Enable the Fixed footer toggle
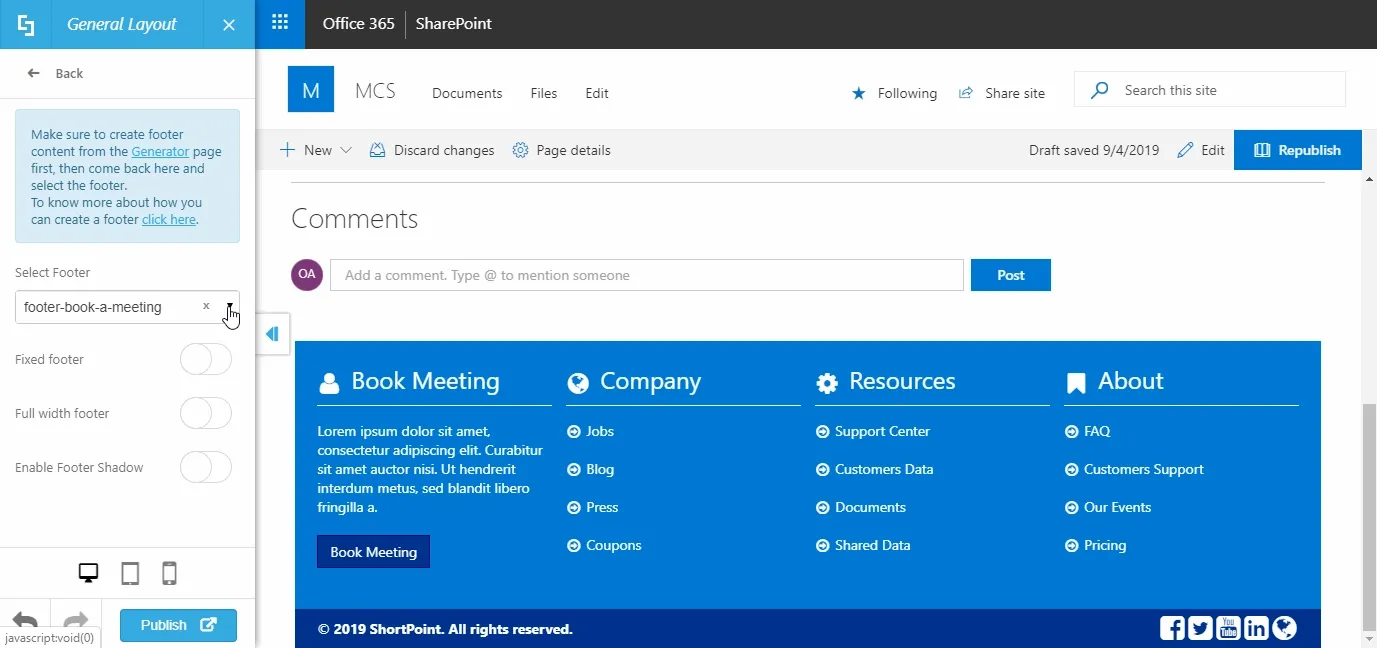The height and width of the screenshot is (648, 1377). [x=205, y=359]
